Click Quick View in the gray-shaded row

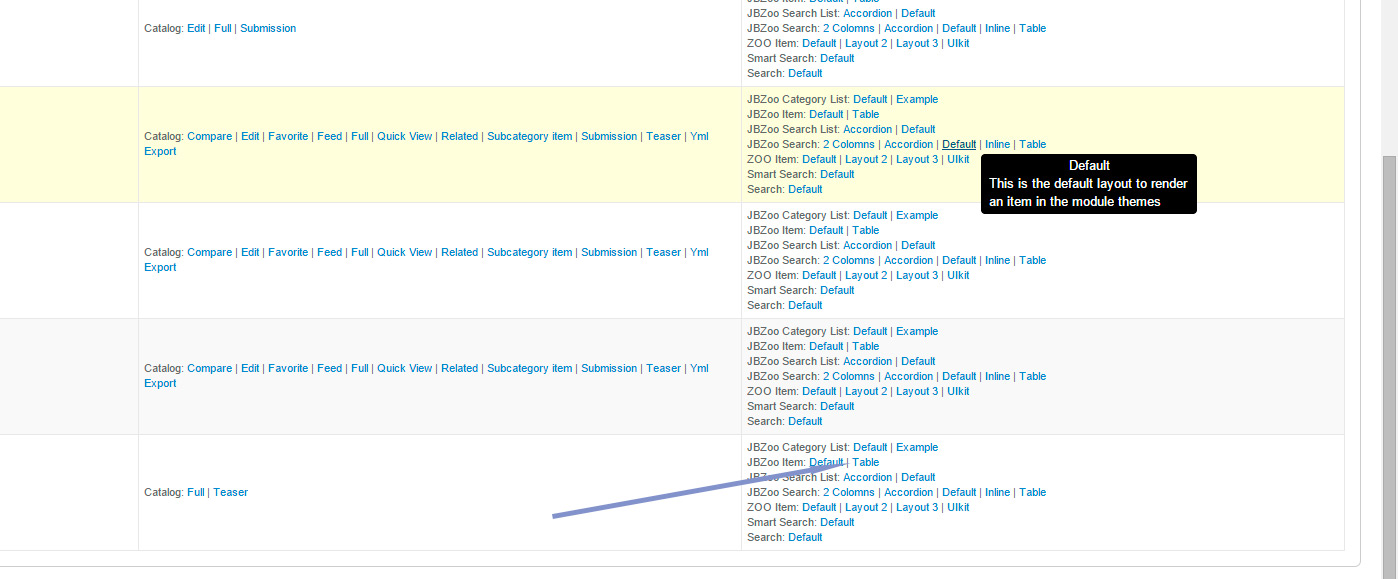tap(405, 368)
